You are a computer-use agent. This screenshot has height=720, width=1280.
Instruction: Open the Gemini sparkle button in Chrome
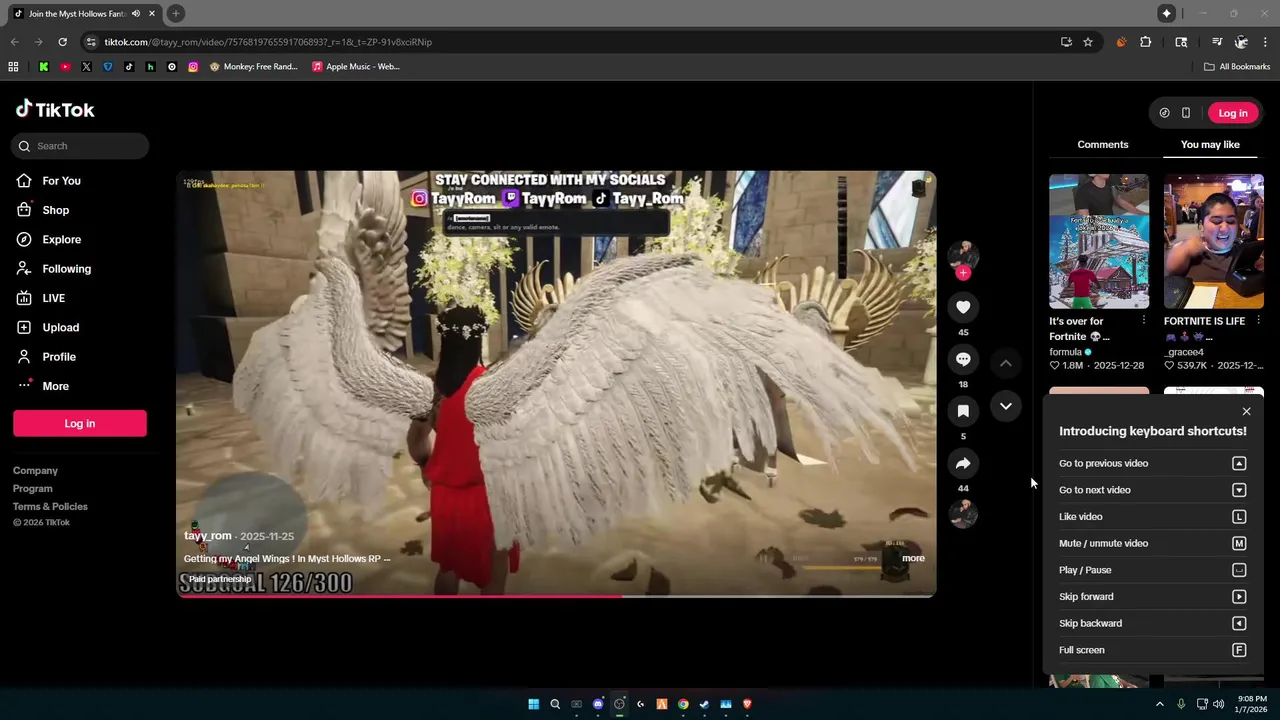(1166, 13)
